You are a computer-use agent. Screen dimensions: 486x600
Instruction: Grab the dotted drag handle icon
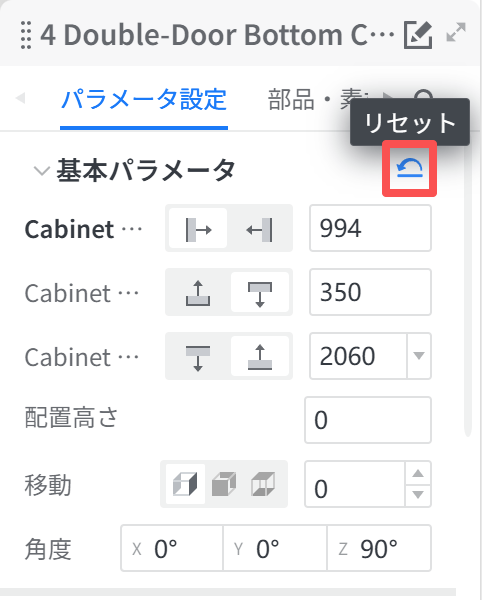[x=26, y=35]
